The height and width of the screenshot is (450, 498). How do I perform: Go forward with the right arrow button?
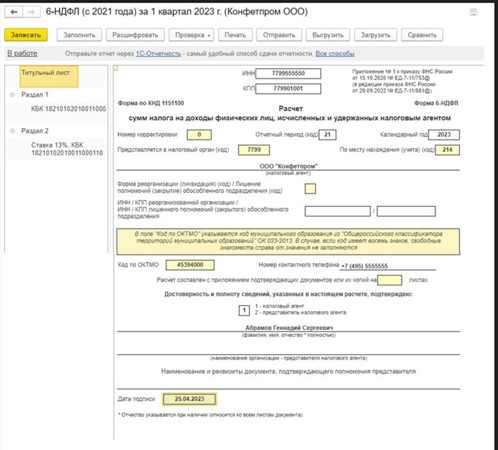tap(31, 12)
